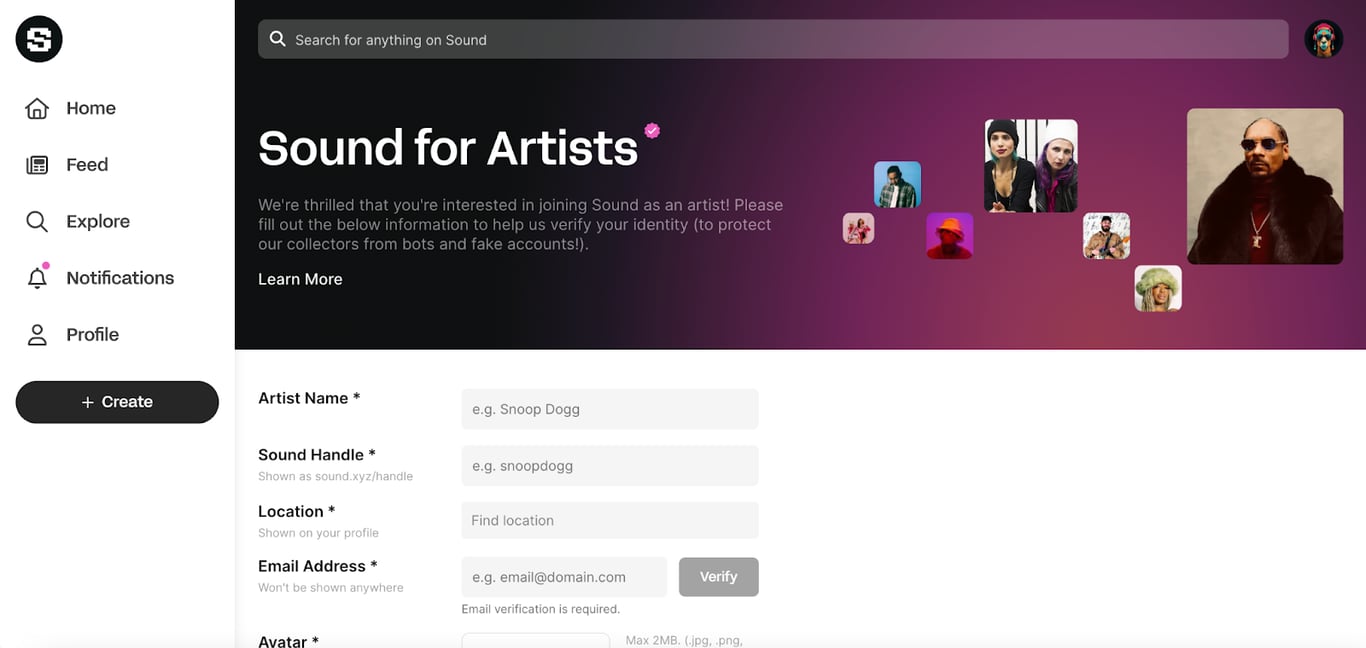Follow the Learn More link

click(300, 279)
